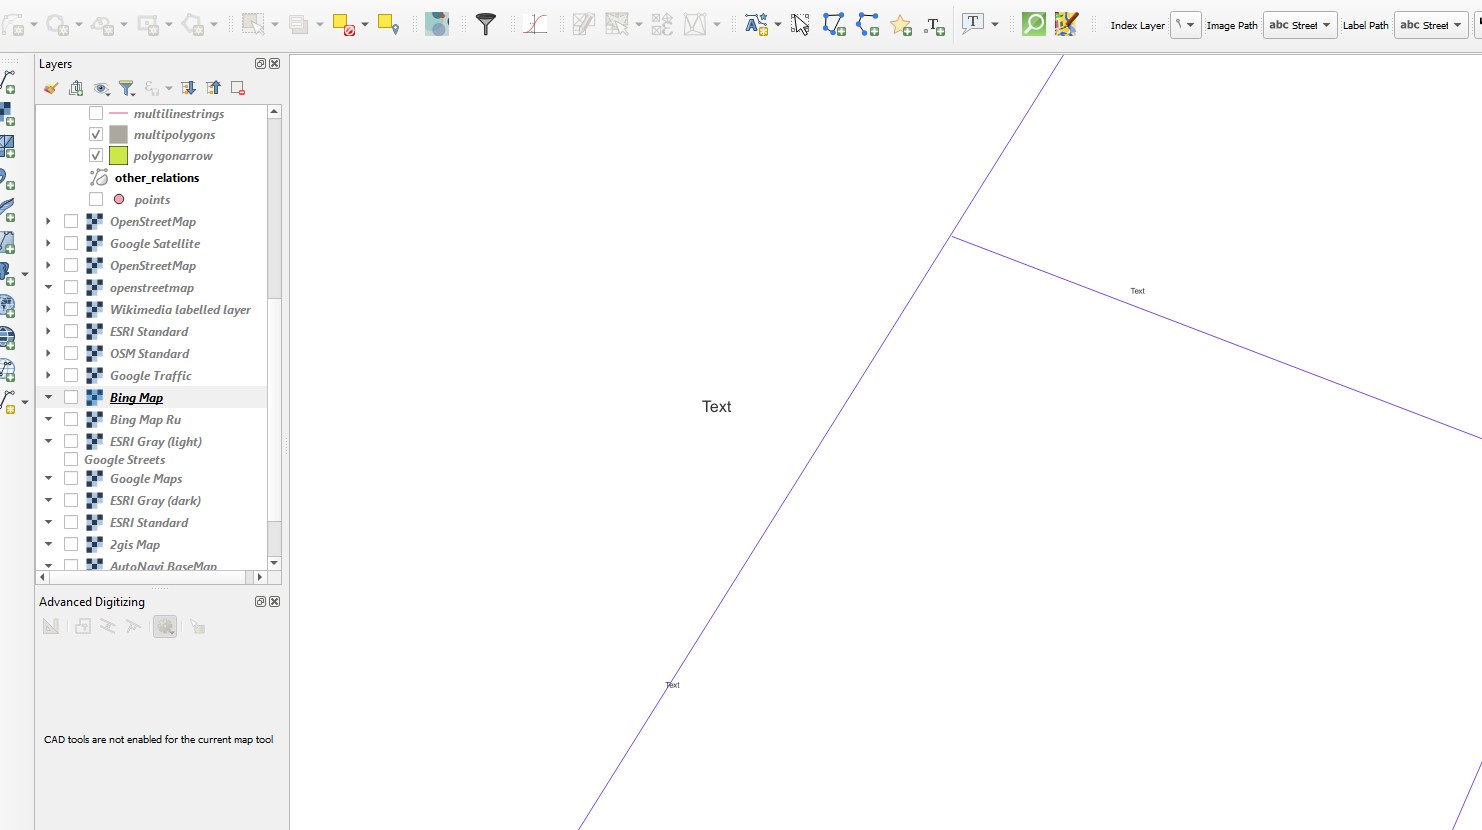
Task: Click the colored circles icon in top toolbar
Action: 437,25
